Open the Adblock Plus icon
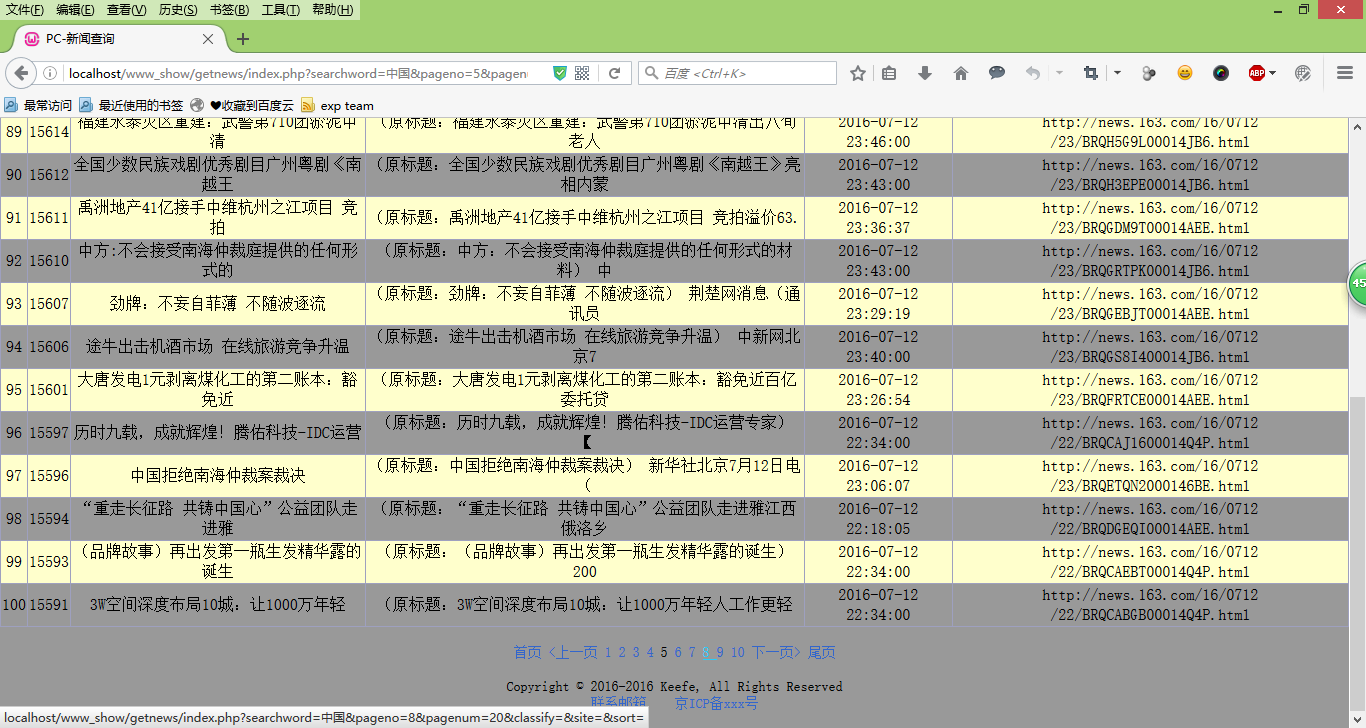1366x728 pixels. (1256, 73)
